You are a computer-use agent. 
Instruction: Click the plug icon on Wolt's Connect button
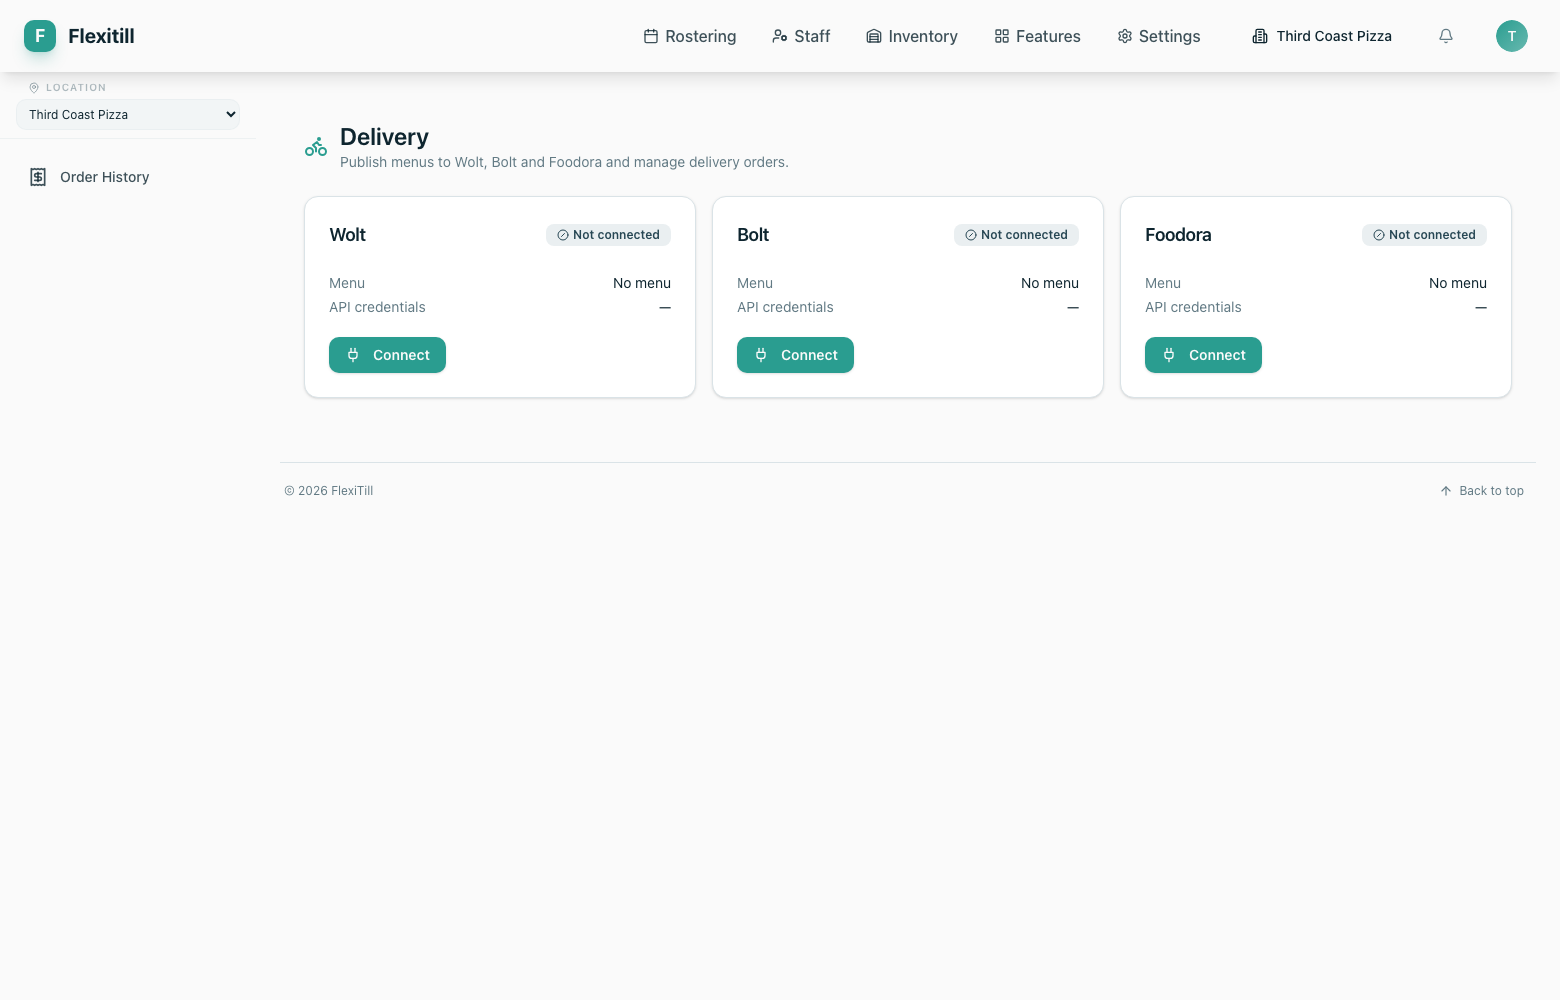[x=353, y=355]
